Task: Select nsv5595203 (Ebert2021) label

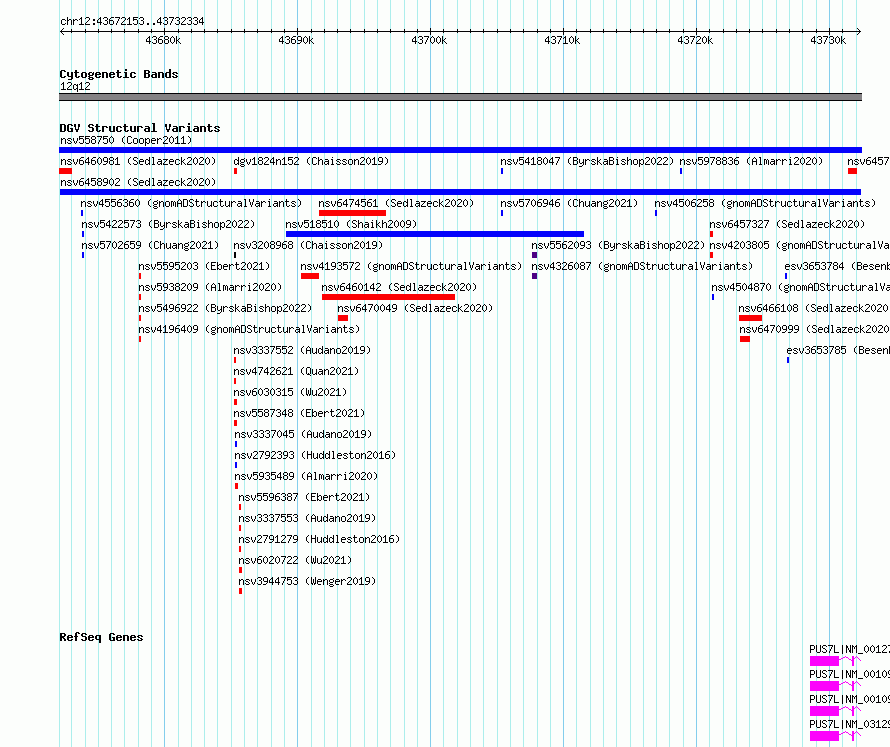Action: pyautogui.click(x=204, y=266)
